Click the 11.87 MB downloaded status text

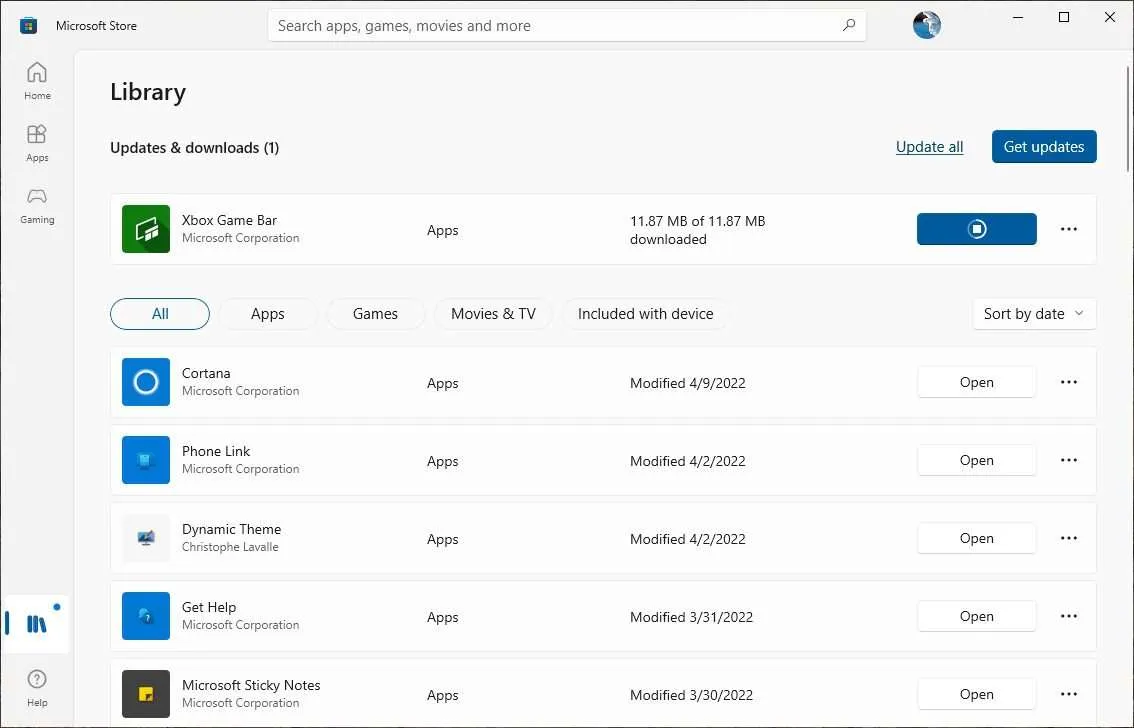point(697,230)
